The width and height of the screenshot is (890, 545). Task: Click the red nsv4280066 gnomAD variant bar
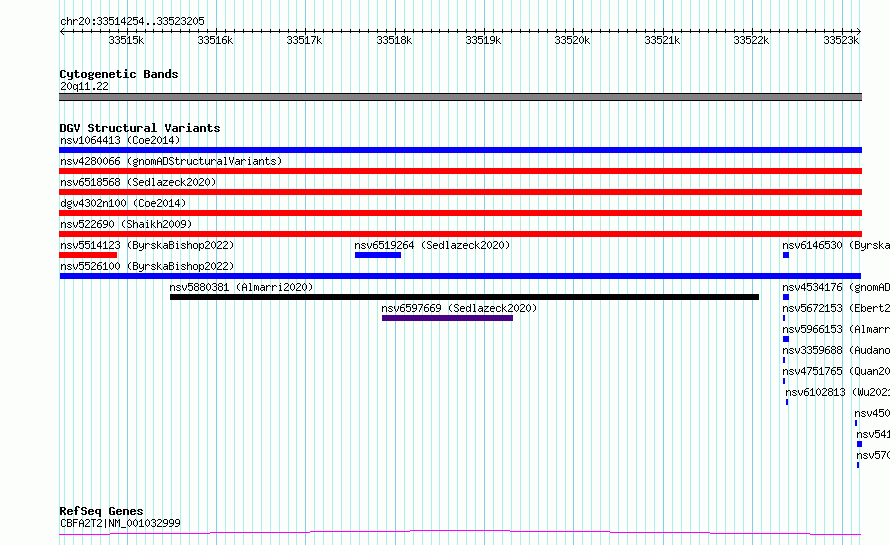tap(460, 171)
